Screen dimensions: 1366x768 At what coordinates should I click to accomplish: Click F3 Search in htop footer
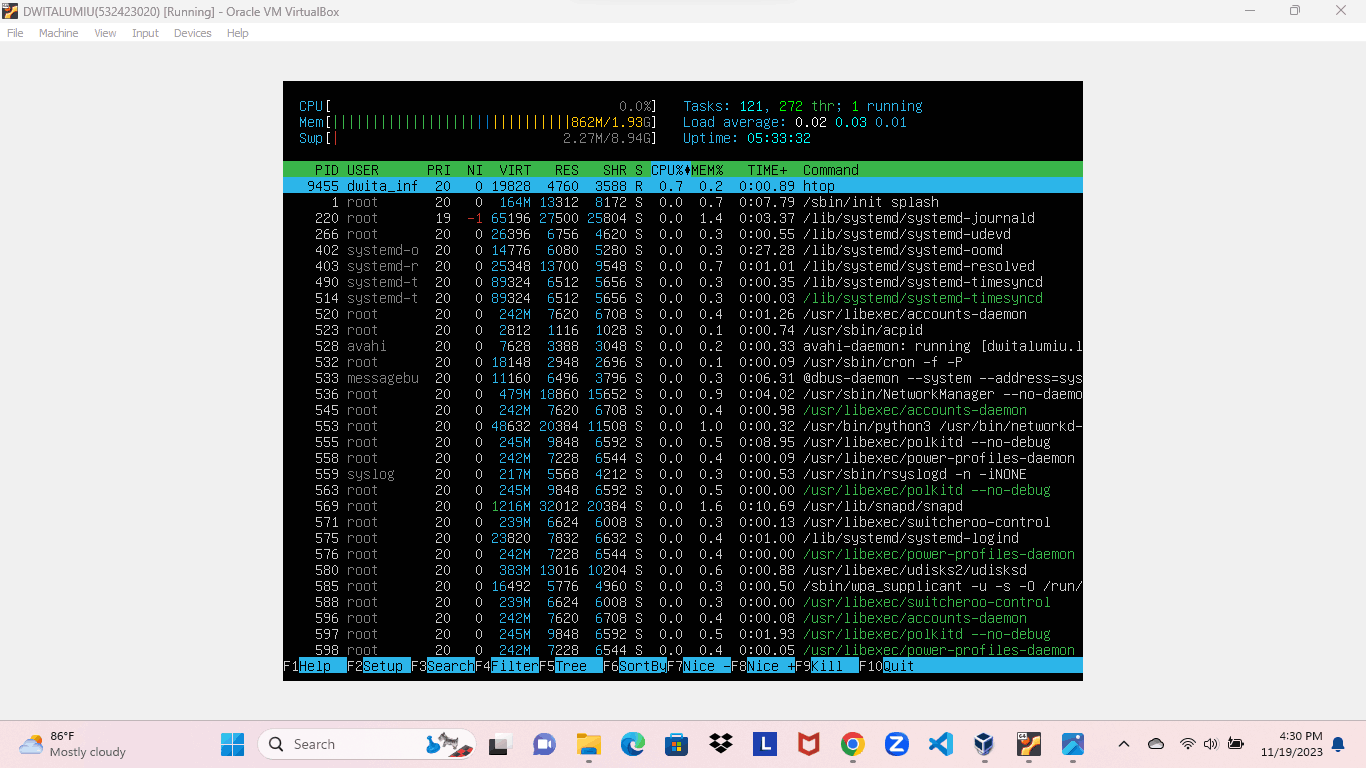pos(443,666)
